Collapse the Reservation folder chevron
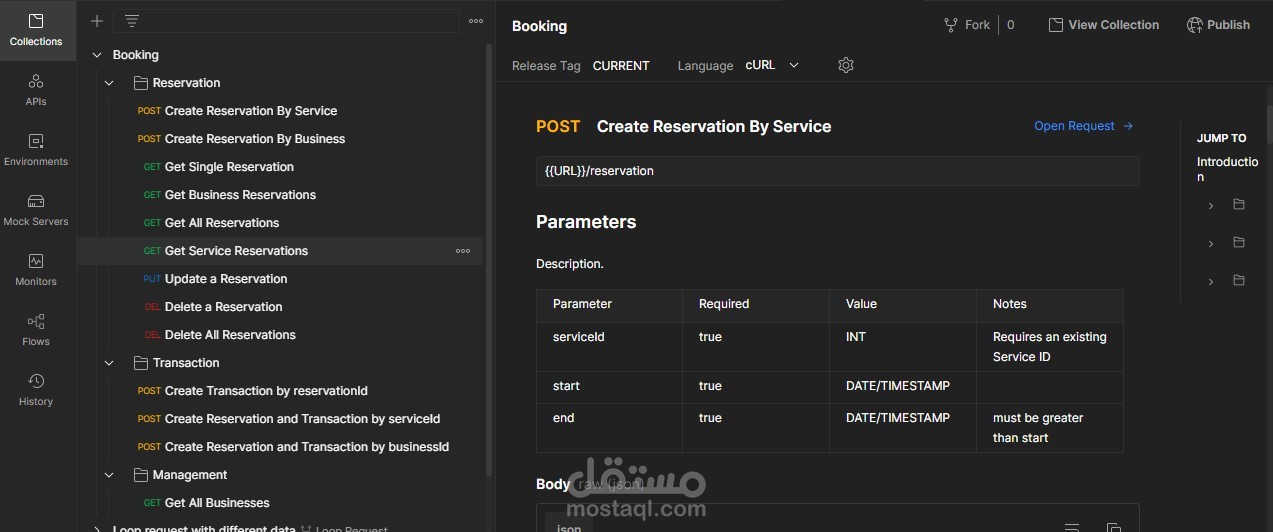 (x=110, y=83)
